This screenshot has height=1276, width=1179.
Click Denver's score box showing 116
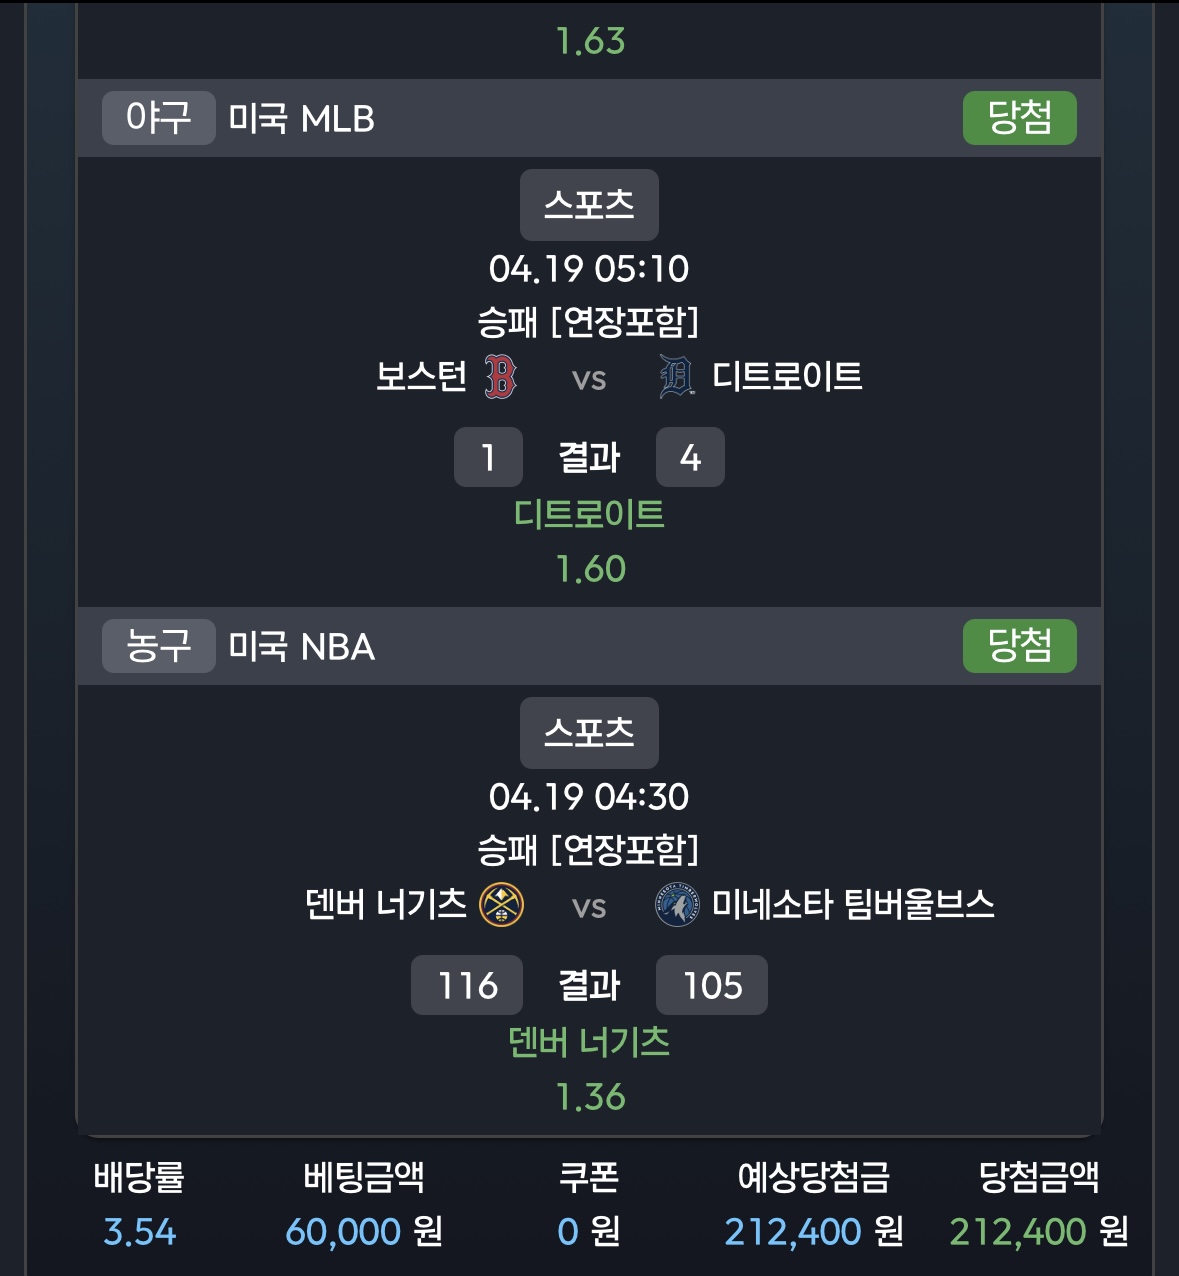click(467, 985)
